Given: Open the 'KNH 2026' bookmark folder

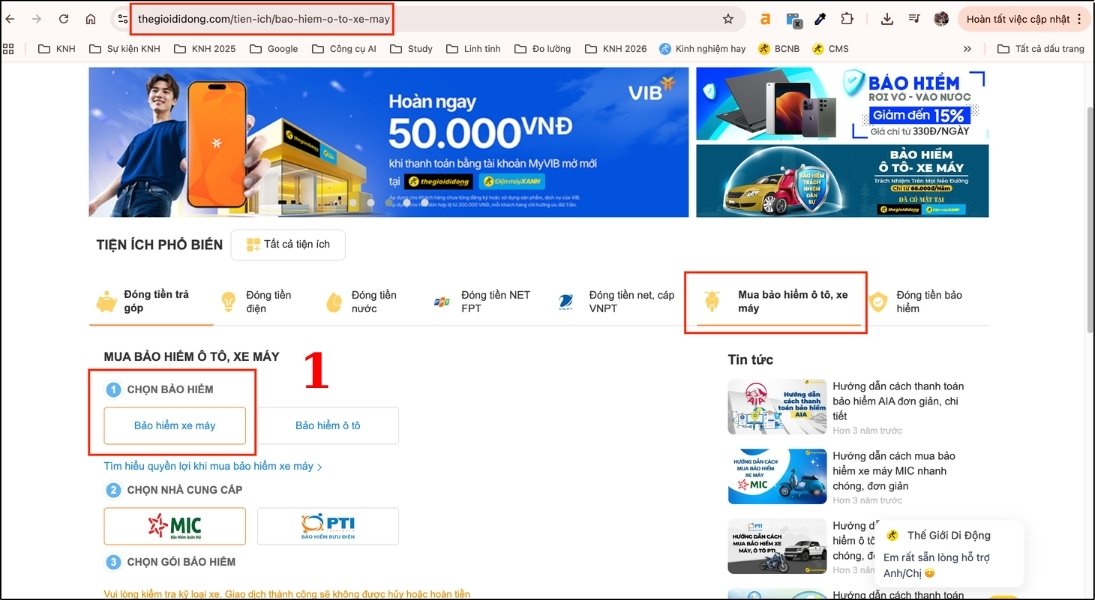Looking at the screenshot, I should (616, 49).
